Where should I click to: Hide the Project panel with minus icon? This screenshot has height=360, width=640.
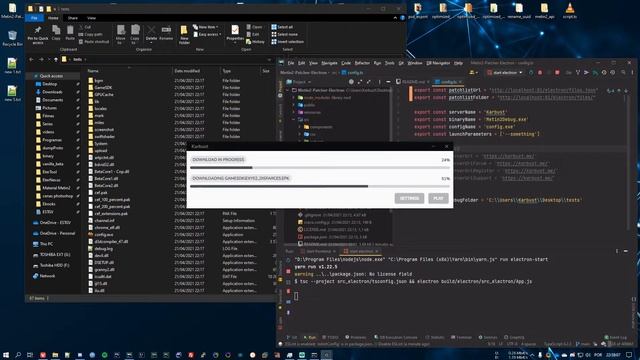pos(388,82)
